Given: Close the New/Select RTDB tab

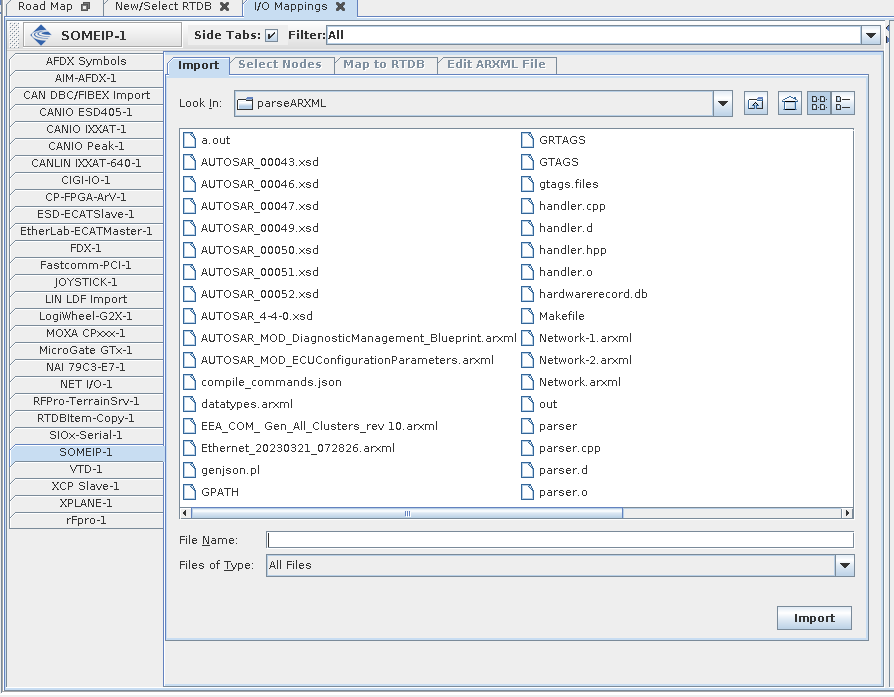Looking at the screenshot, I should 225,6.
